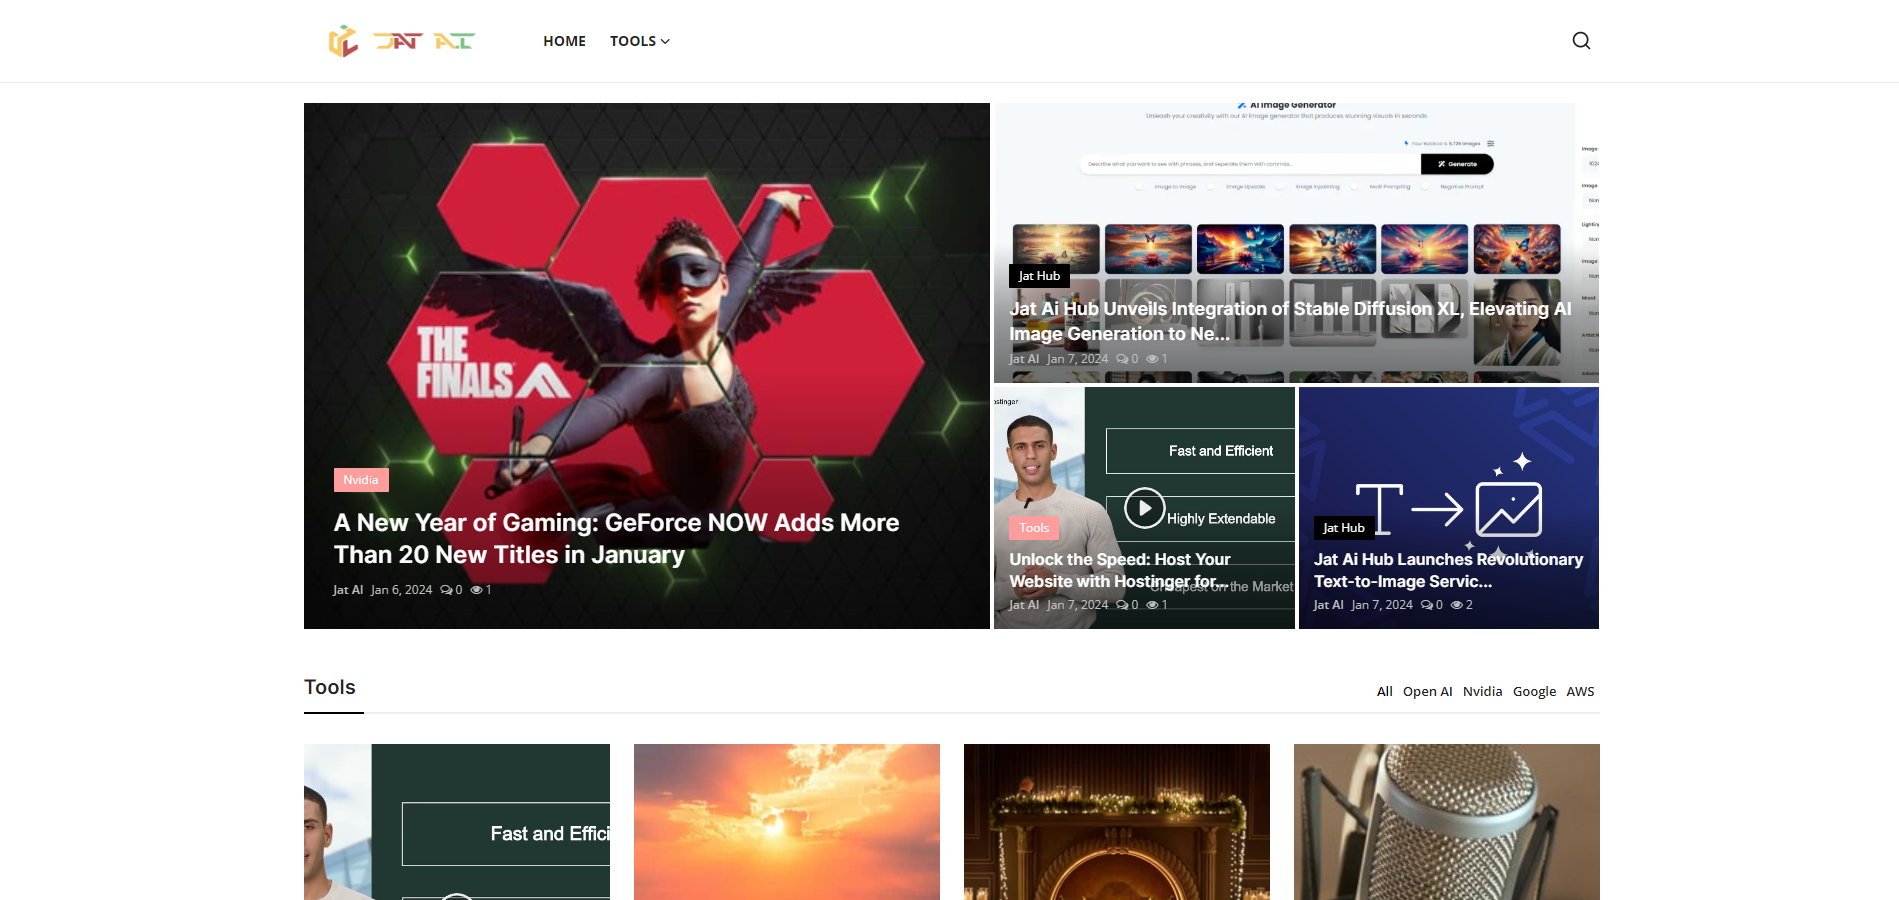This screenshot has height=900, width=1899.
Task: Click the Nvidia category tag on GeForce article
Action: point(361,480)
